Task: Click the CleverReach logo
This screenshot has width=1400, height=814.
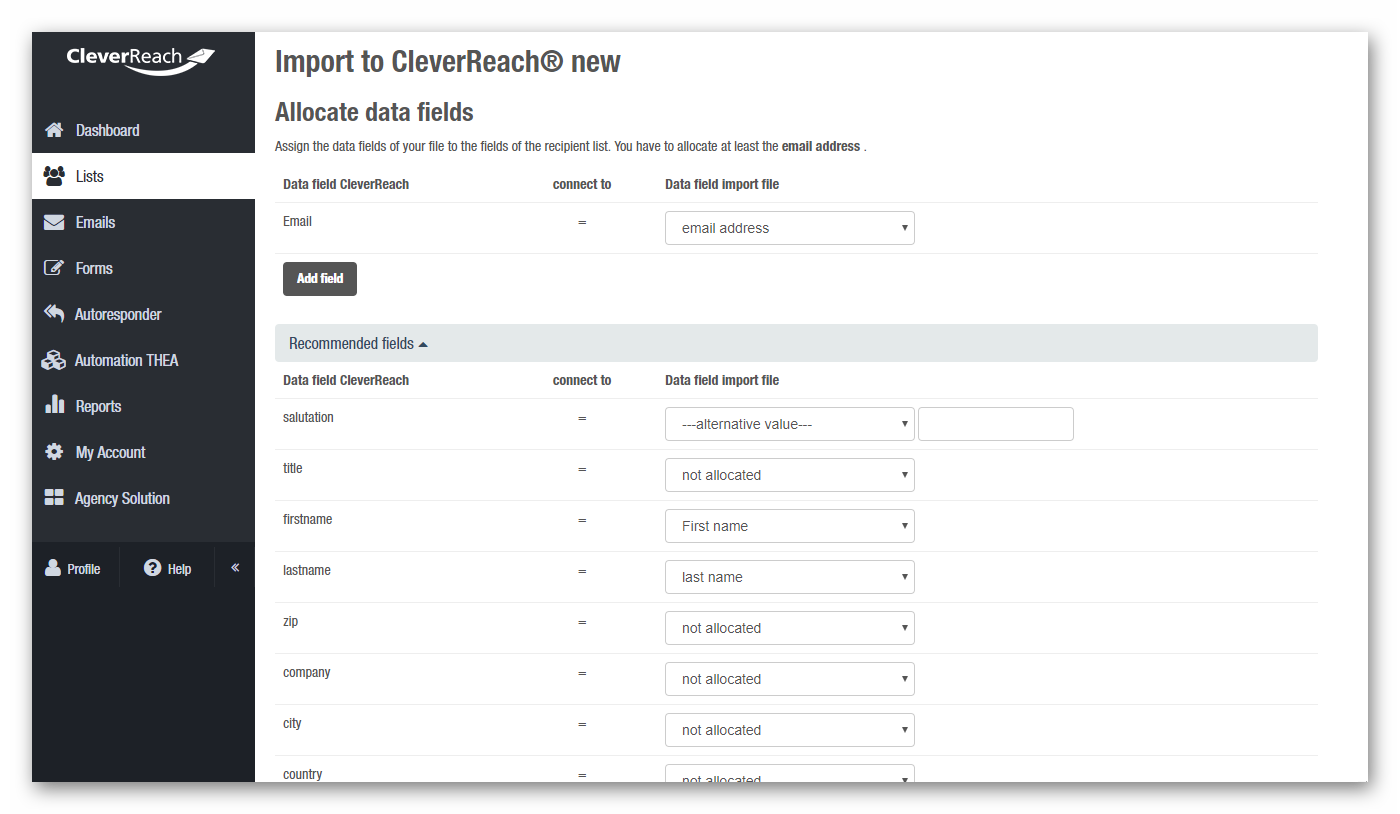Action: tap(140, 60)
